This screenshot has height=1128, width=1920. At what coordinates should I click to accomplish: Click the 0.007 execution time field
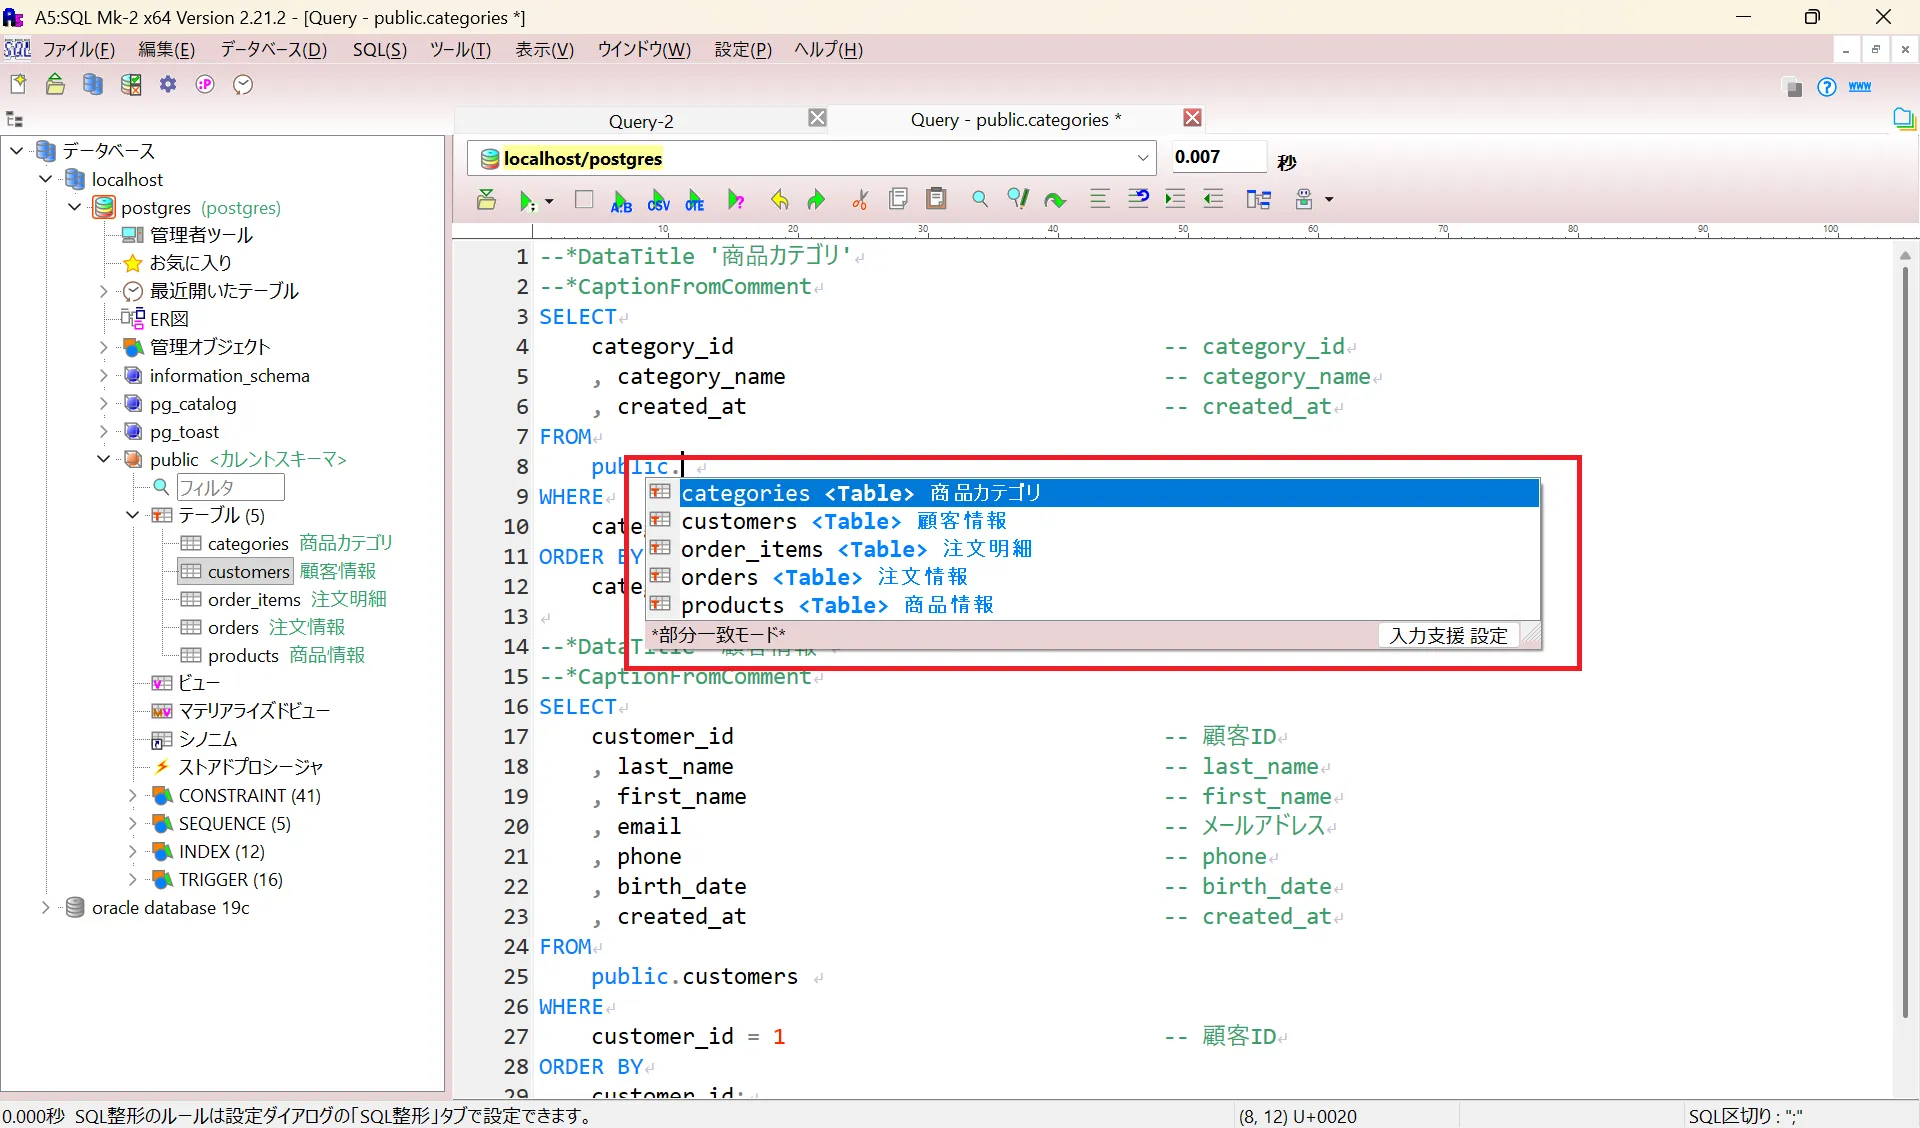pos(1217,157)
